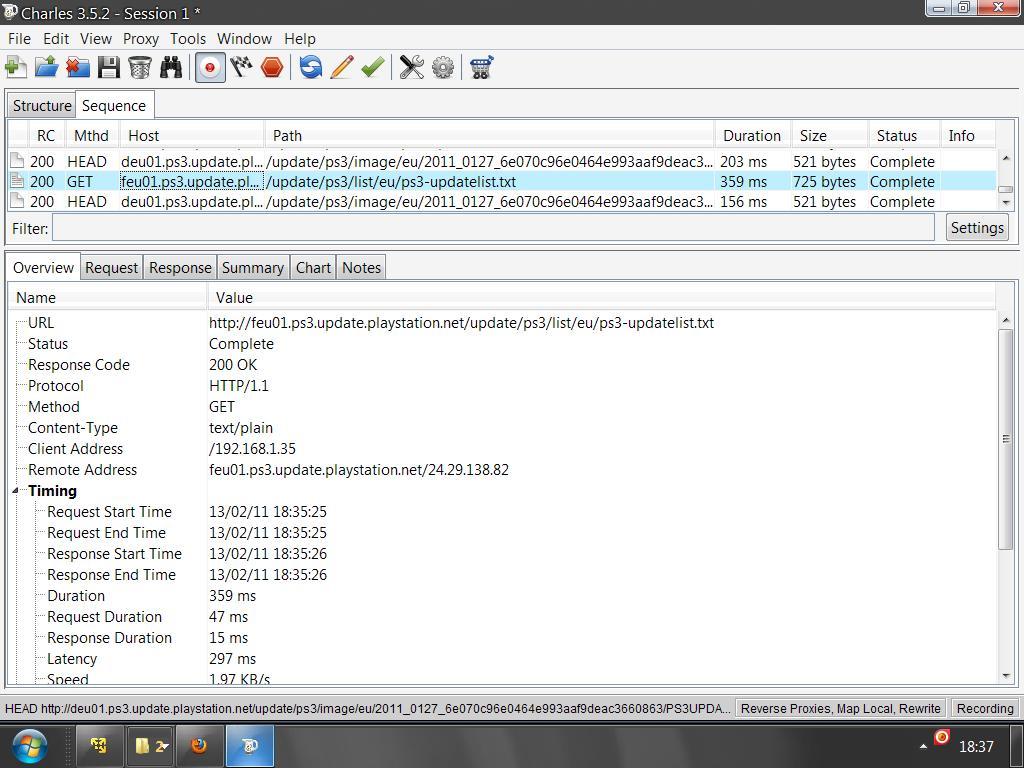
Task: Click the Recording status indicator
Action: [x=984, y=708]
